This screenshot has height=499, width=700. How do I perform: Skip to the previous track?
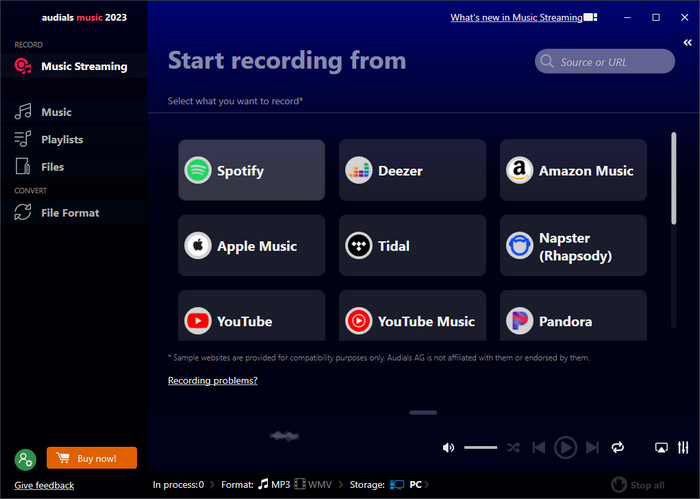(x=539, y=447)
